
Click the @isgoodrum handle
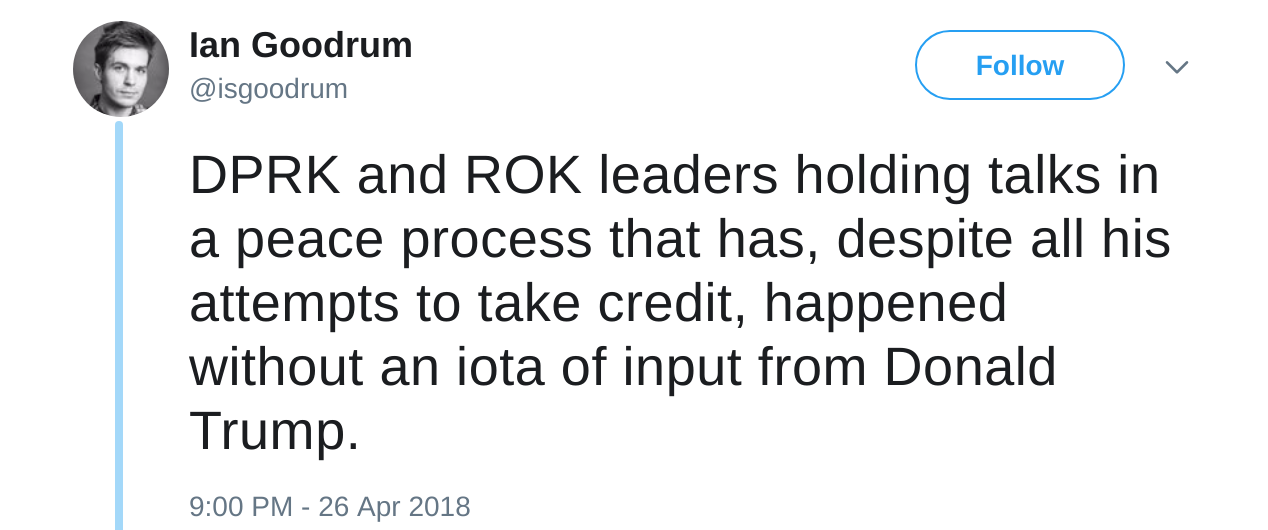(x=268, y=89)
